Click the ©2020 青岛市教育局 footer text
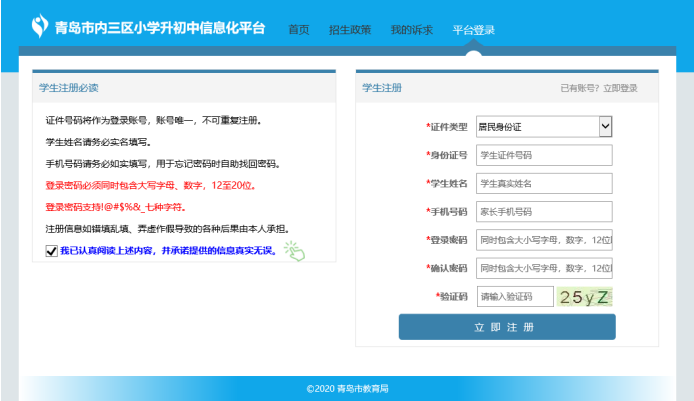The width and height of the screenshot is (694, 401). click(347, 388)
